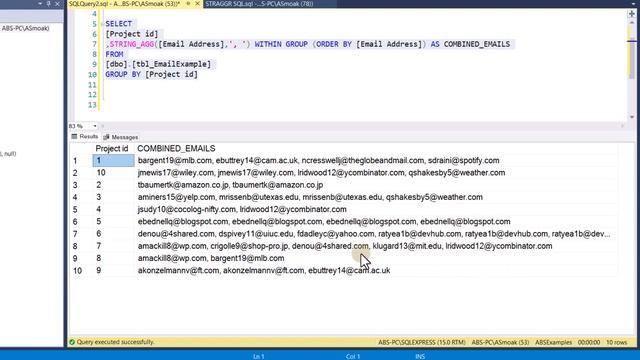Click the STRING_AGG function on line 7
Viewport: 640px width, 360px height.
pyautogui.click(x=132, y=44)
